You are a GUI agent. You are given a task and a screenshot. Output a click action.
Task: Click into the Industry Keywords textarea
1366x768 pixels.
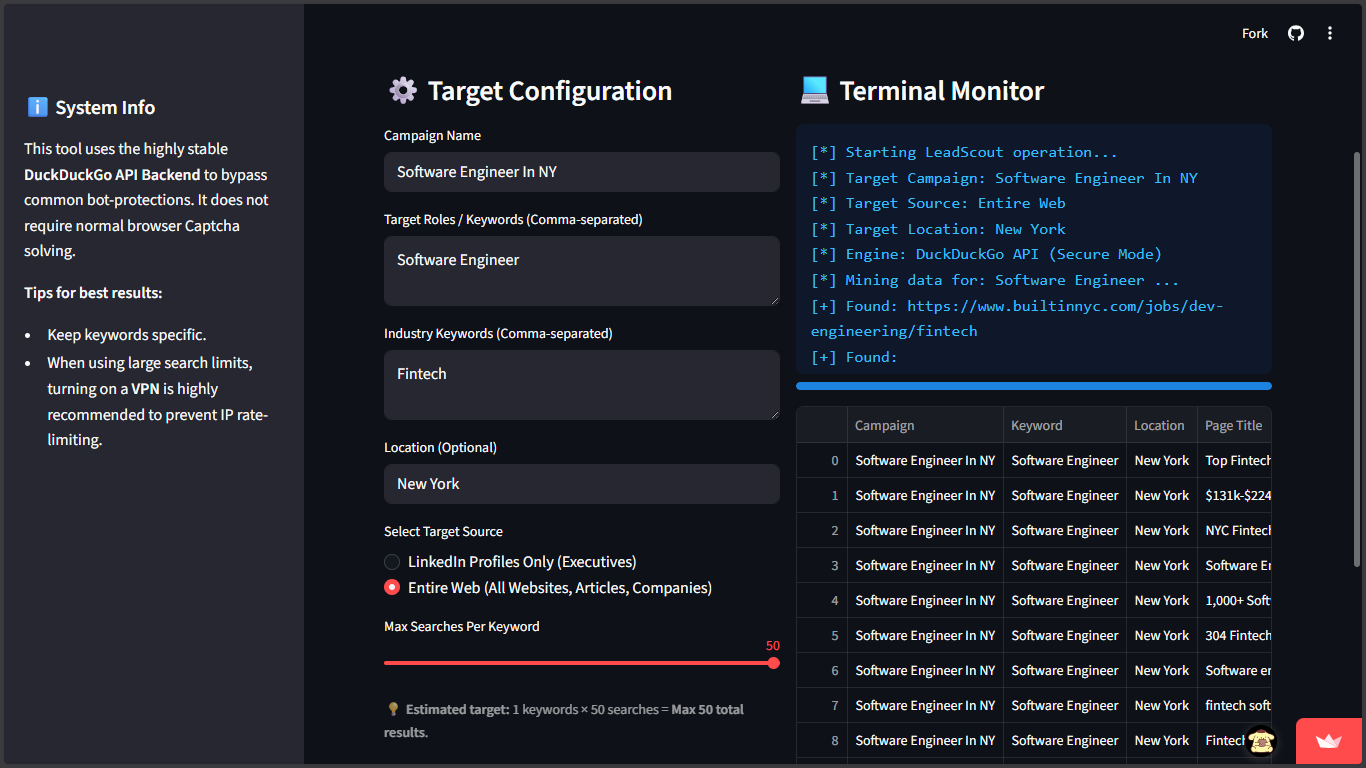[582, 385]
